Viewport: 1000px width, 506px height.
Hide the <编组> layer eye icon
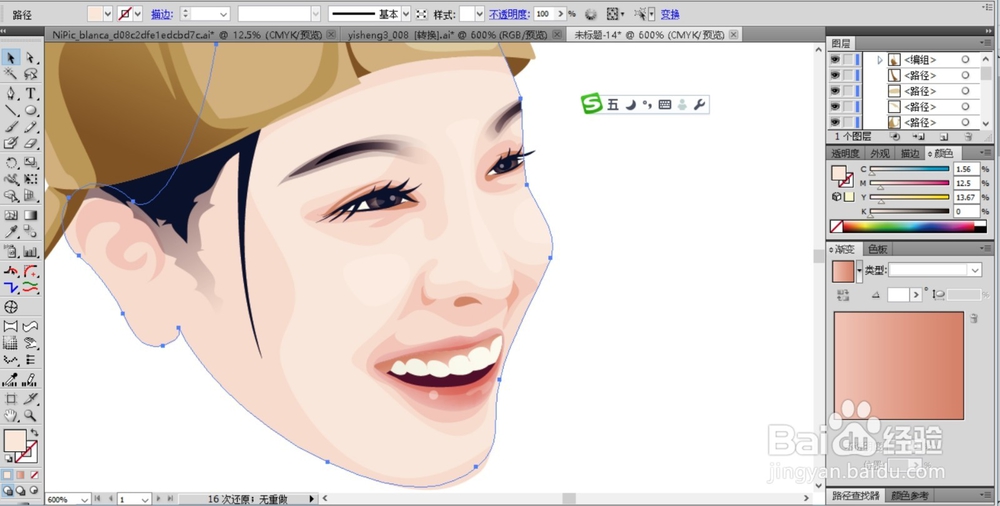coord(835,59)
